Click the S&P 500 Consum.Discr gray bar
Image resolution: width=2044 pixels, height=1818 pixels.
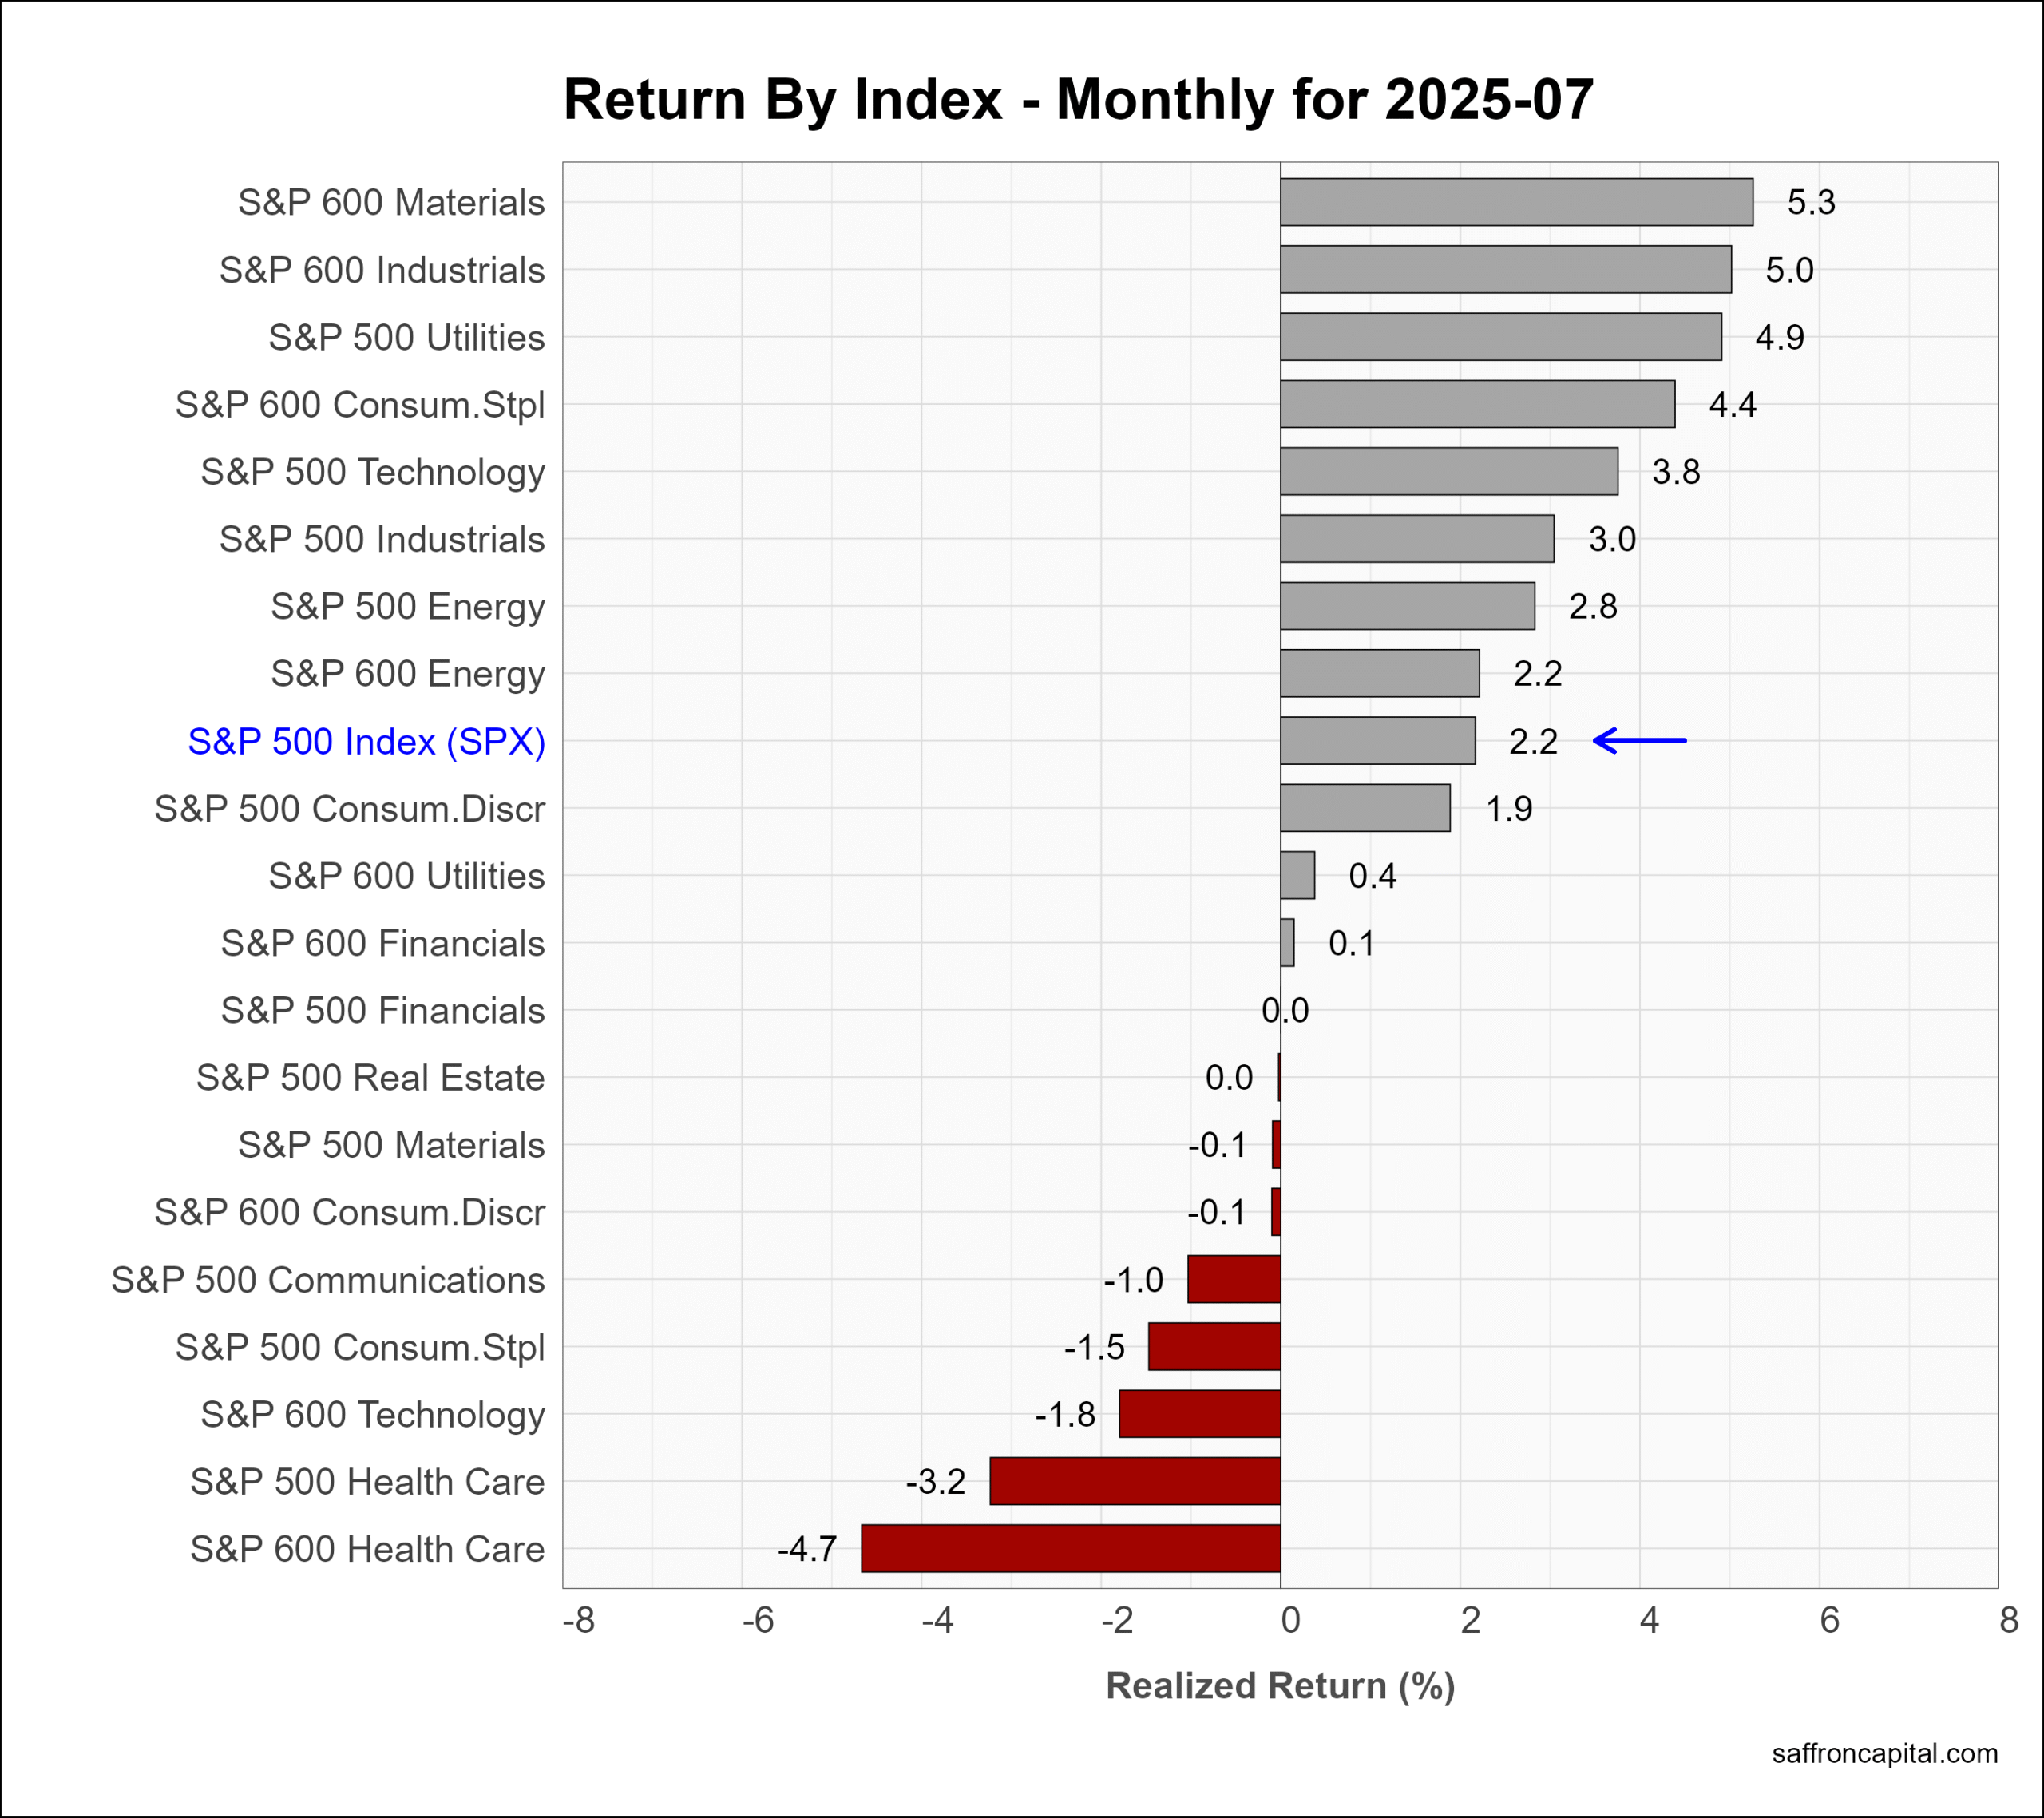(1366, 809)
